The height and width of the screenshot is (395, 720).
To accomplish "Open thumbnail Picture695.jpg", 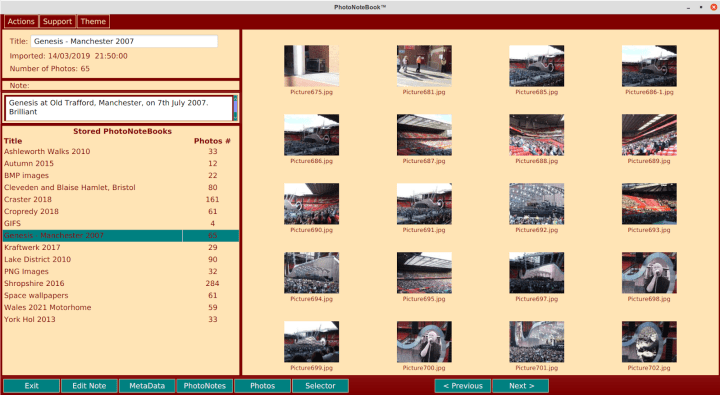I will [424, 272].
